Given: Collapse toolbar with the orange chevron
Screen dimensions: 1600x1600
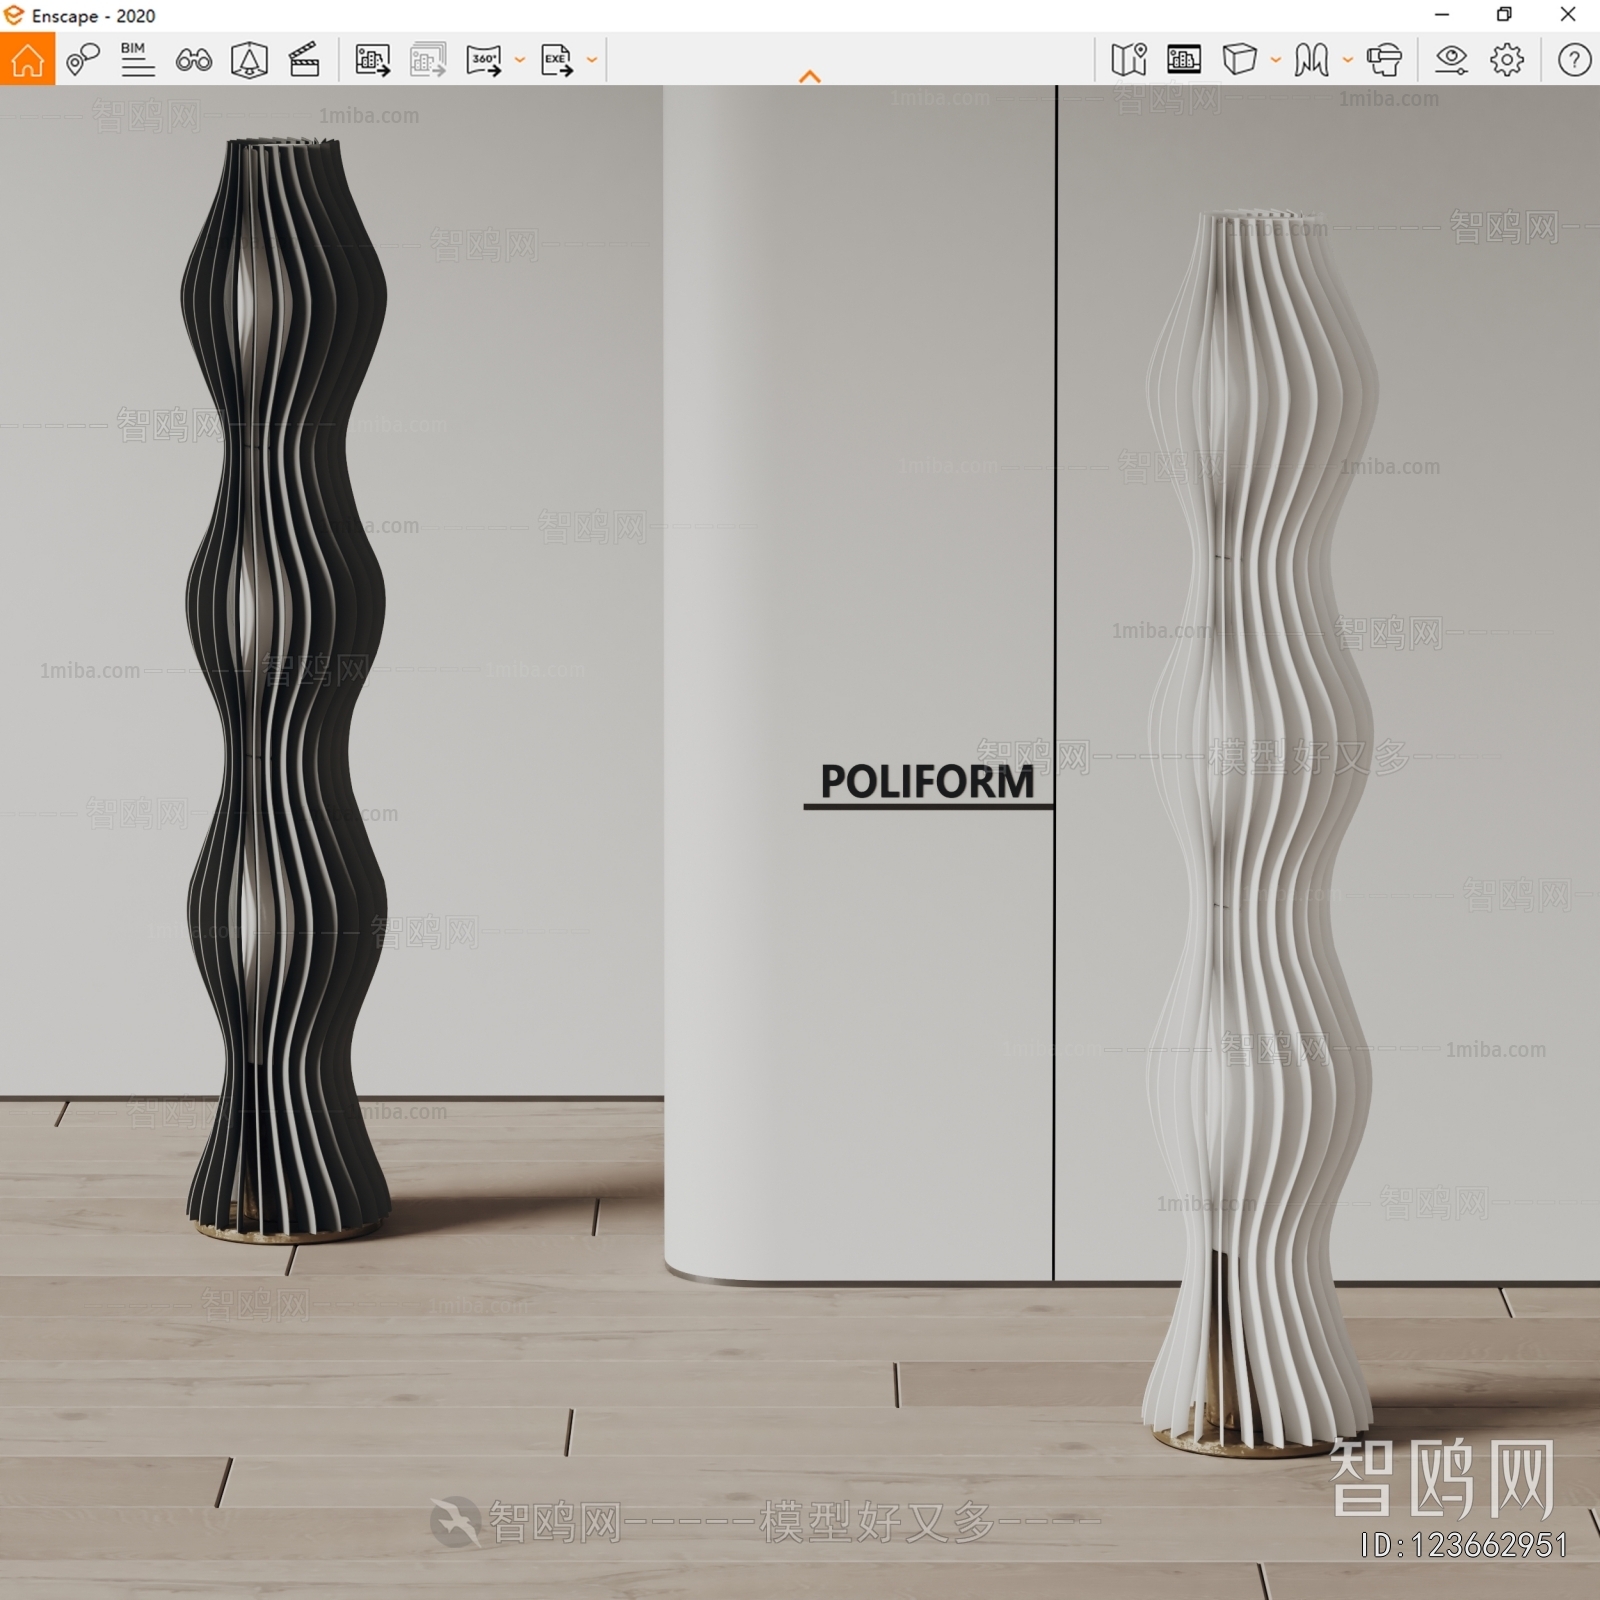Looking at the screenshot, I should 810,76.
